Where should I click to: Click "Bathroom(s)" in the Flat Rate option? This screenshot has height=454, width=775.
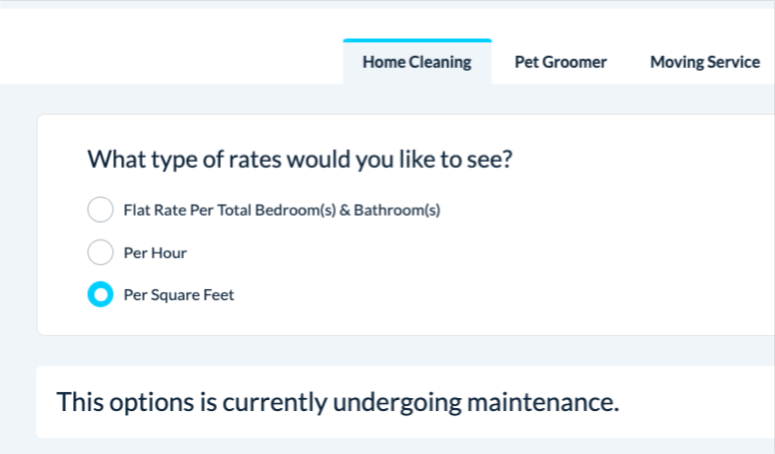pos(397,210)
